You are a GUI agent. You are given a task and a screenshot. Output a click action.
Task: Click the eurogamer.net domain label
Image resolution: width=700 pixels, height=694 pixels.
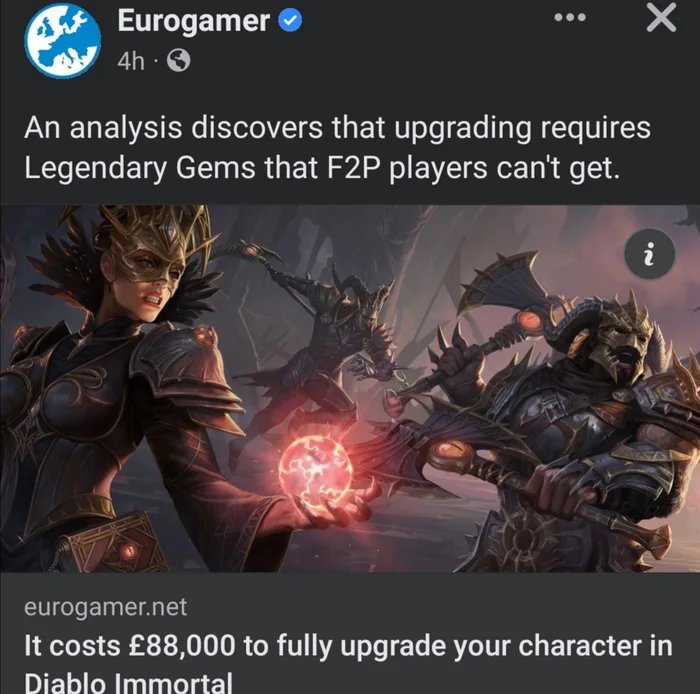(105, 607)
